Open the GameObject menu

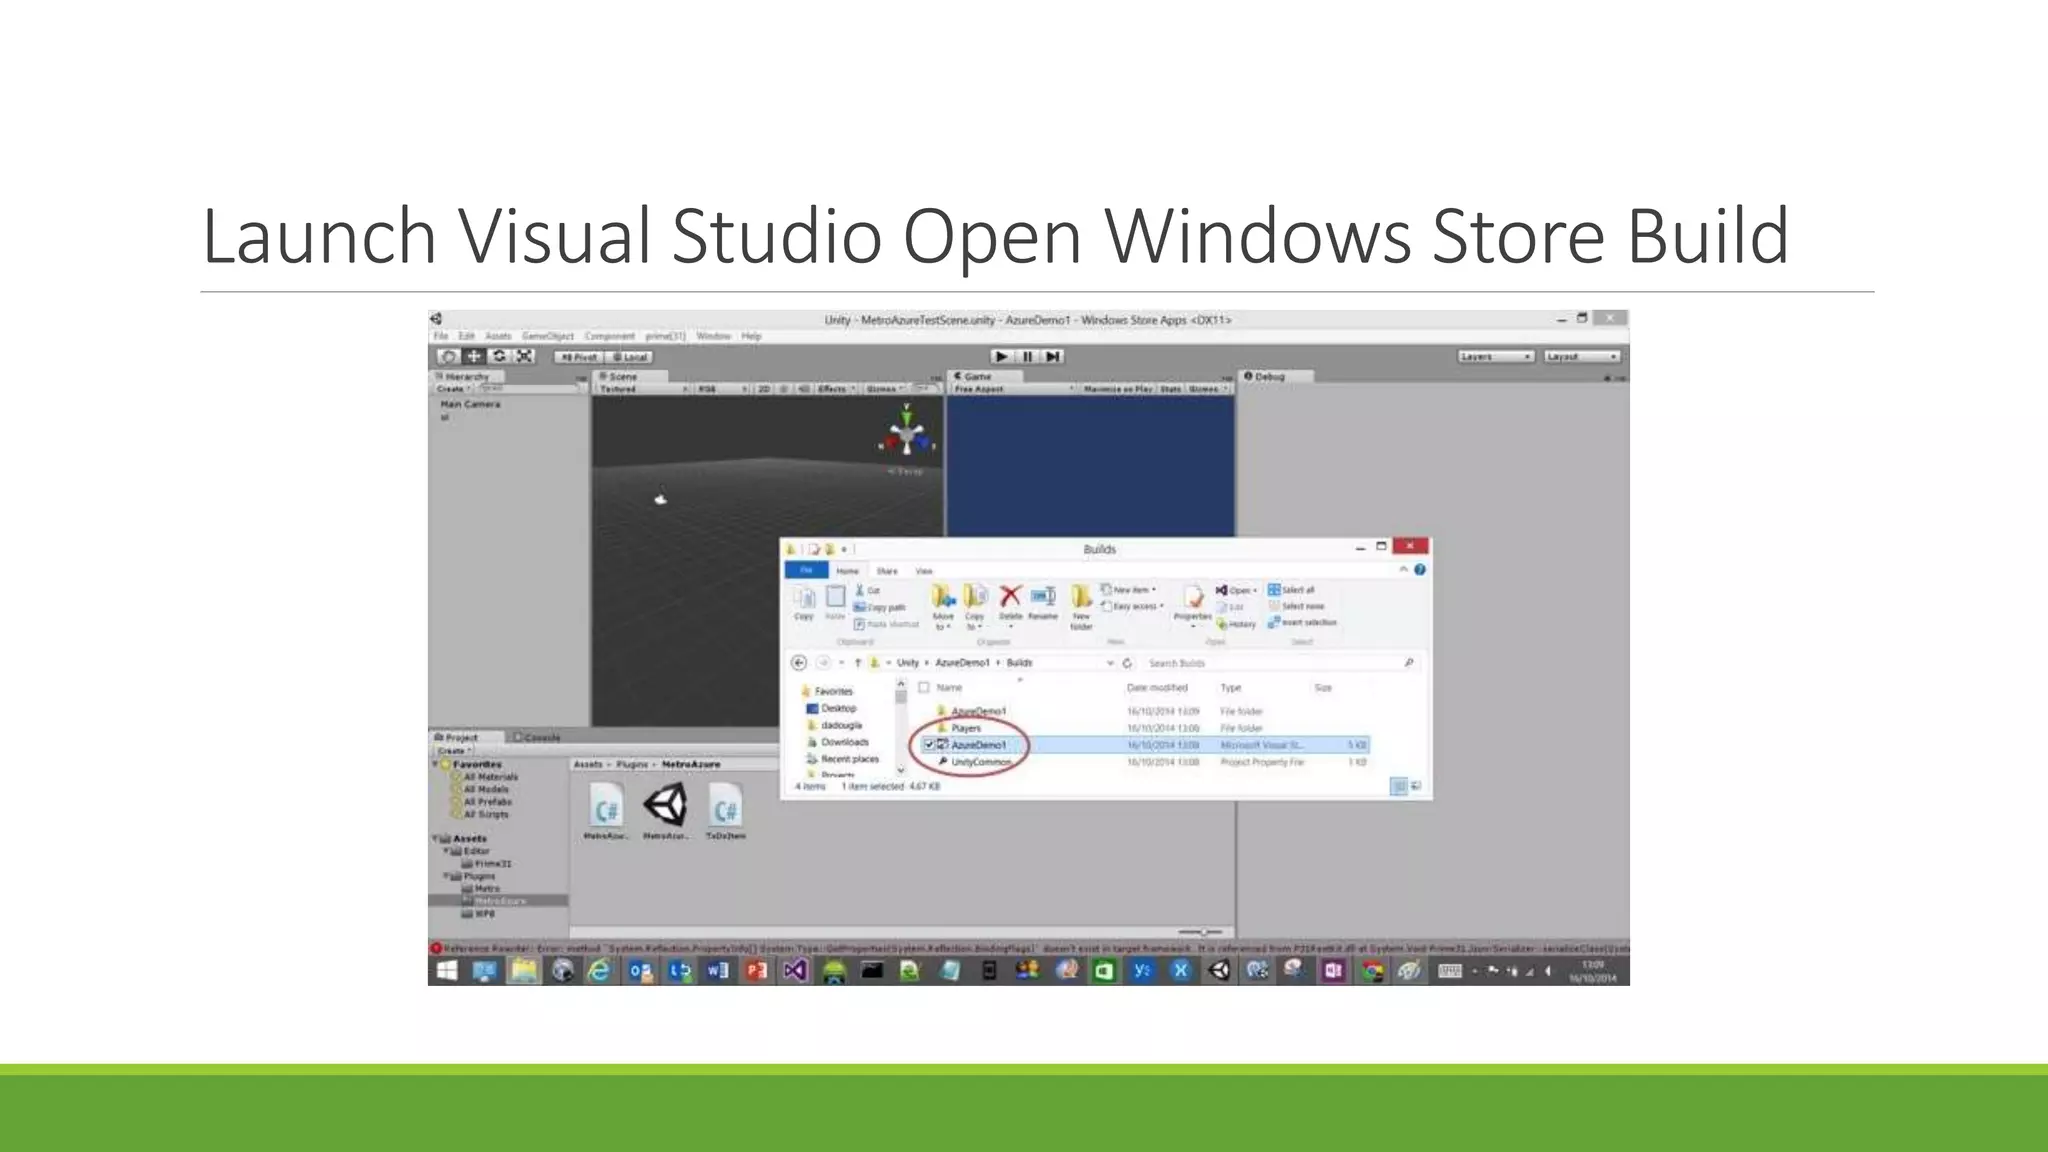pyautogui.click(x=548, y=336)
